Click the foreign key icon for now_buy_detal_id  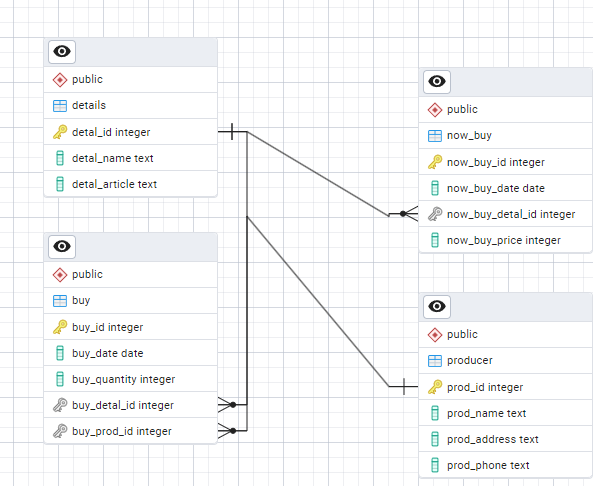click(x=435, y=214)
